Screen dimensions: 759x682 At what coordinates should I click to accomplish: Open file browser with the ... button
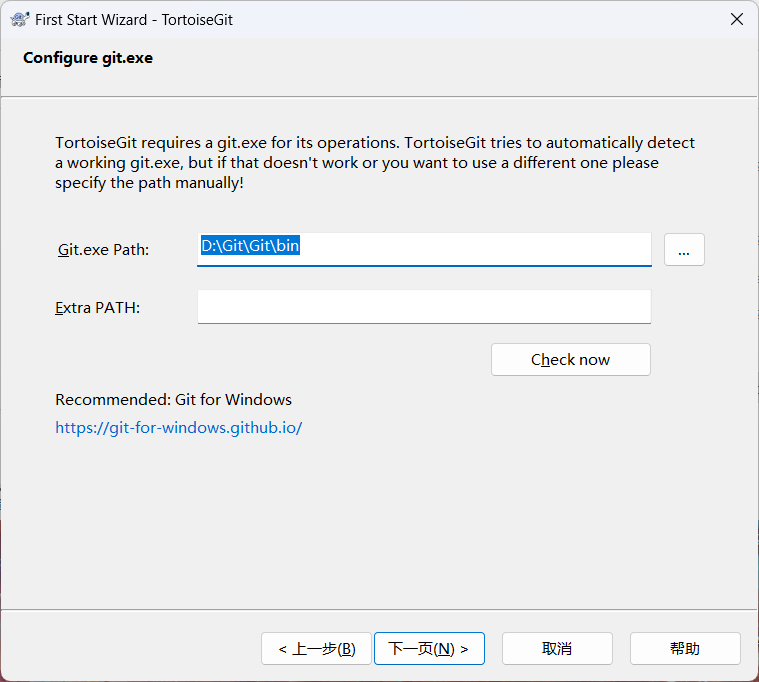pyautogui.click(x=684, y=250)
